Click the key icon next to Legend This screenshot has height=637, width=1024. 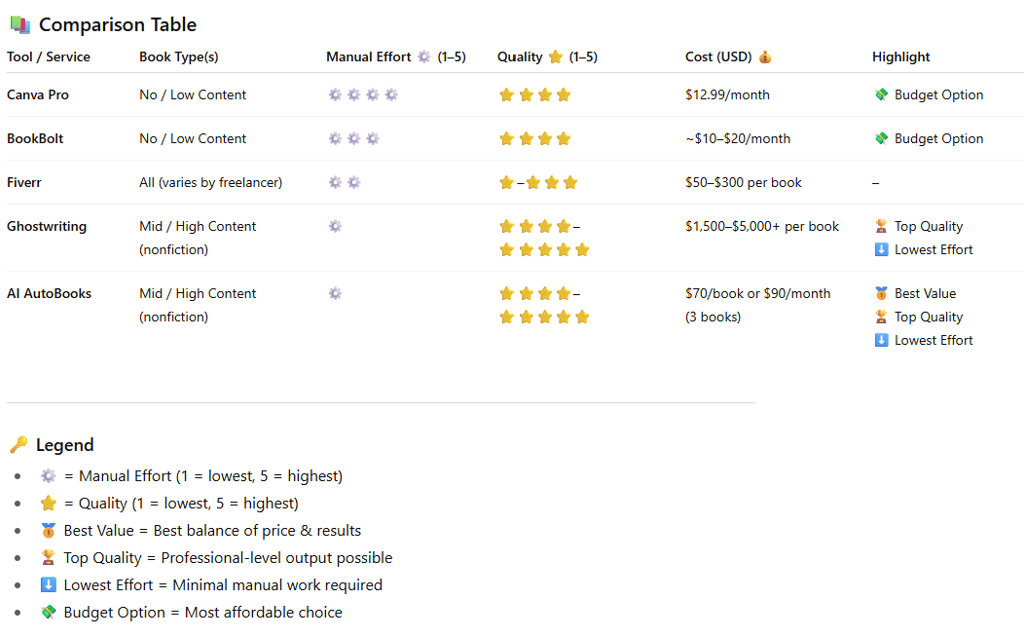pyautogui.click(x=19, y=445)
